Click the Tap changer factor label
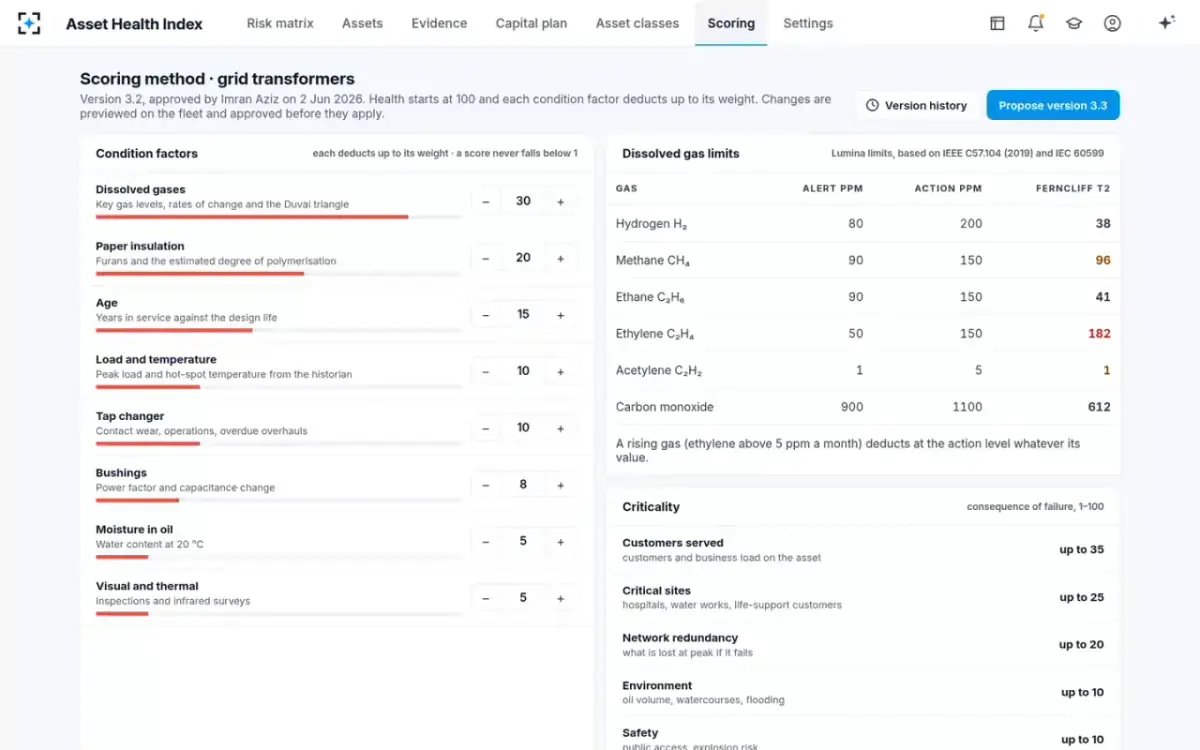The height and width of the screenshot is (750, 1200). click(x=130, y=416)
